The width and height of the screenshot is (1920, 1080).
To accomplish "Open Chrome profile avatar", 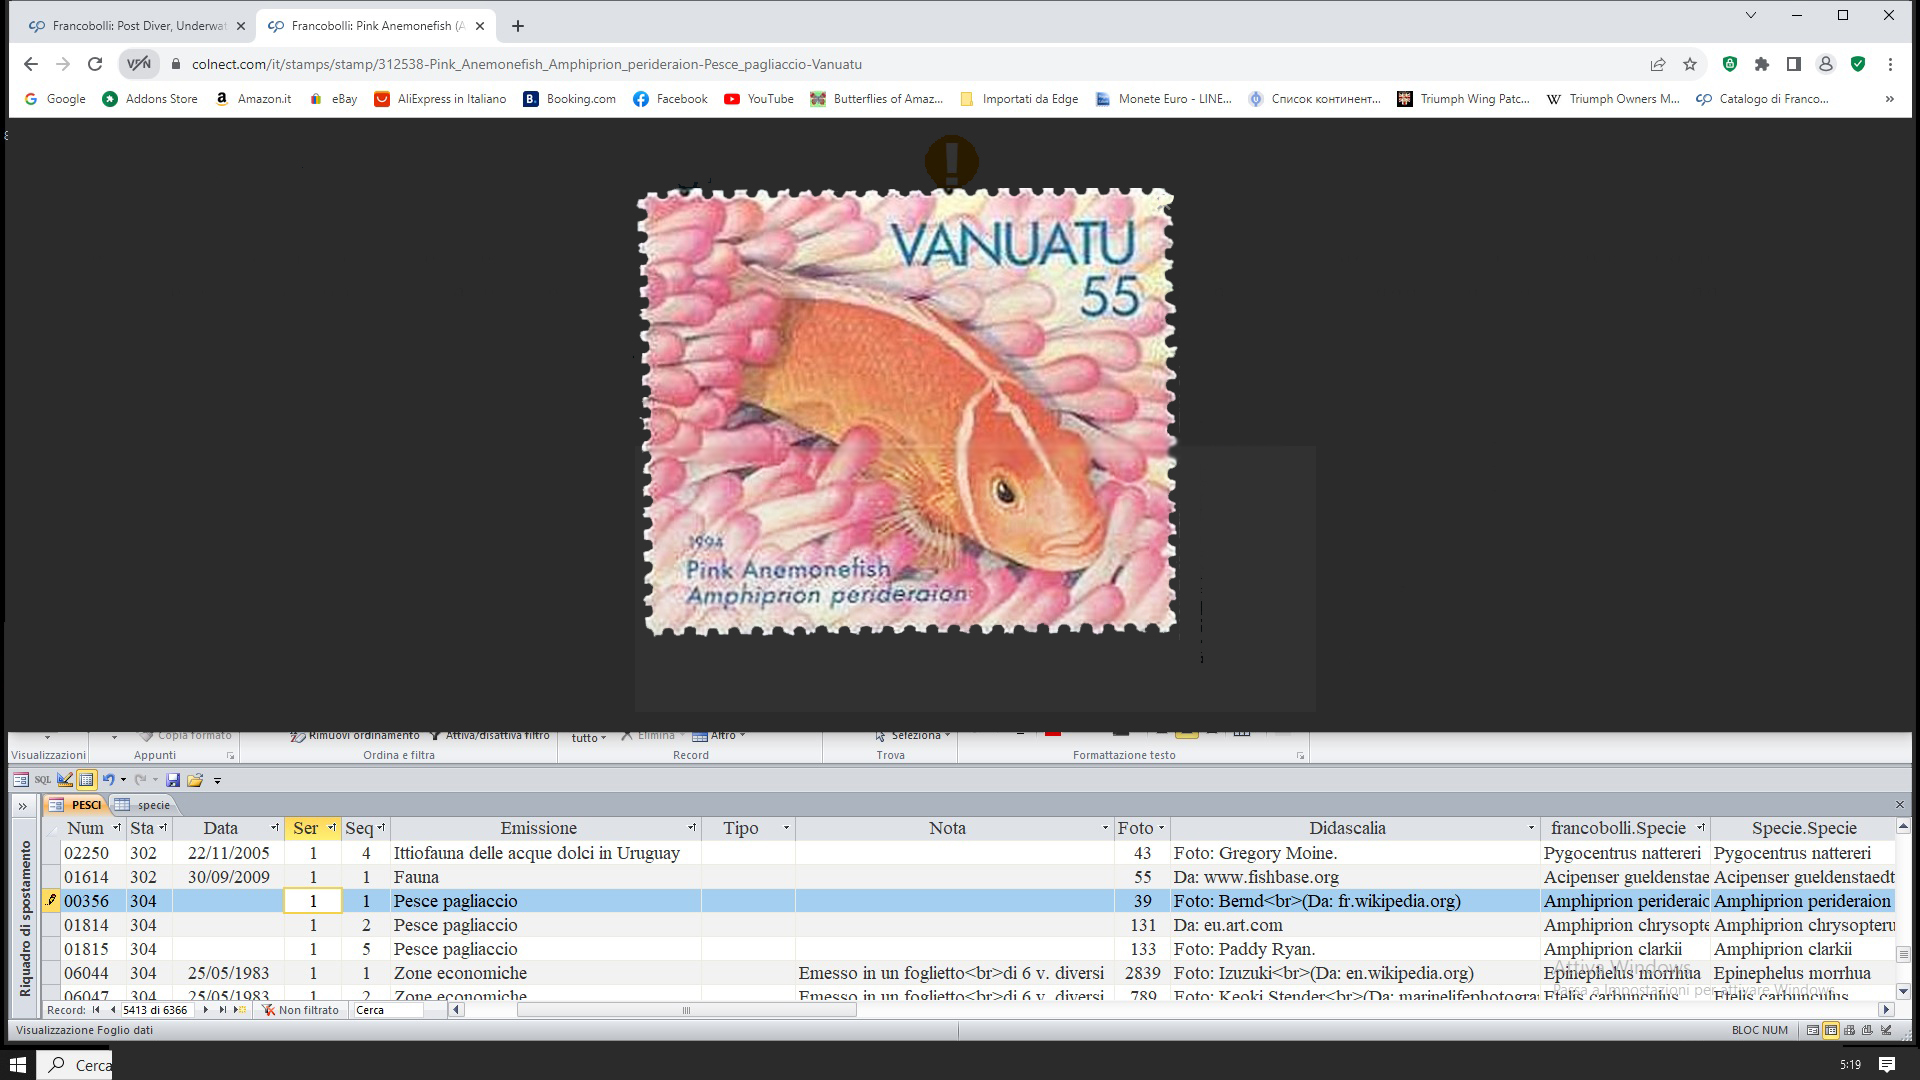I will coord(1826,64).
